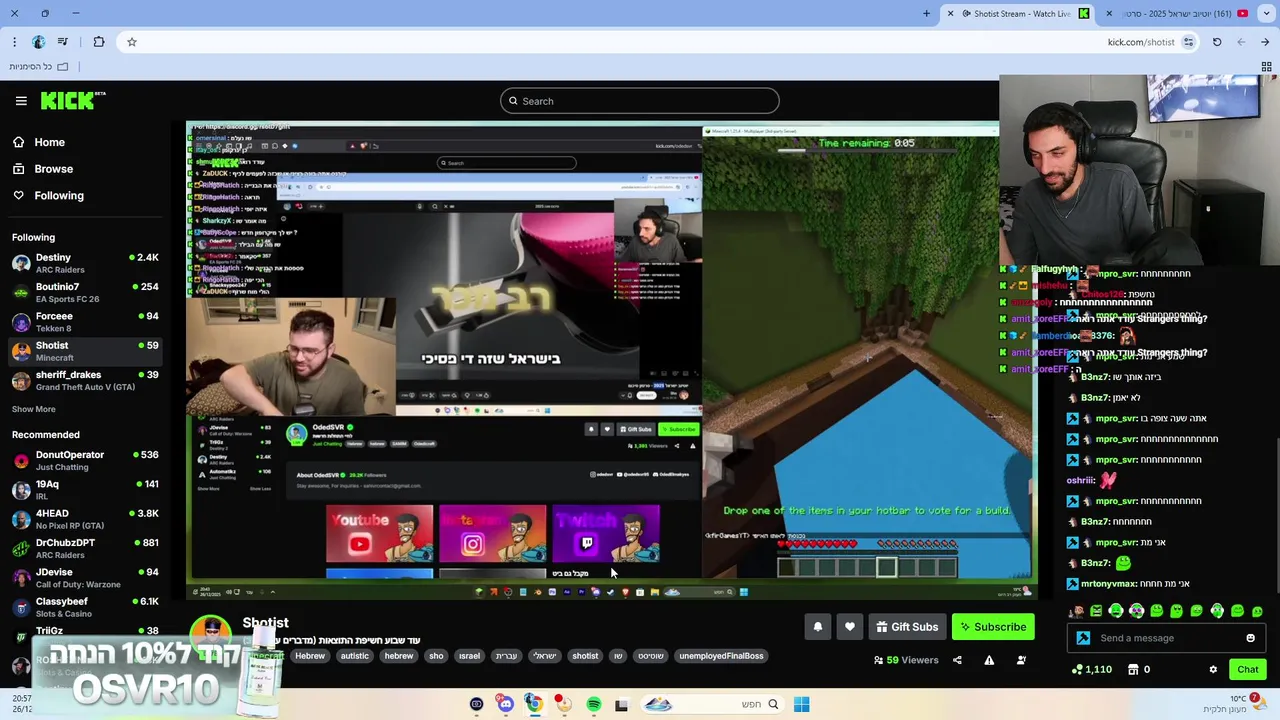Open 19Aq recommended channel
Image resolution: width=1280 pixels, height=720 pixels.
point(85,490)
